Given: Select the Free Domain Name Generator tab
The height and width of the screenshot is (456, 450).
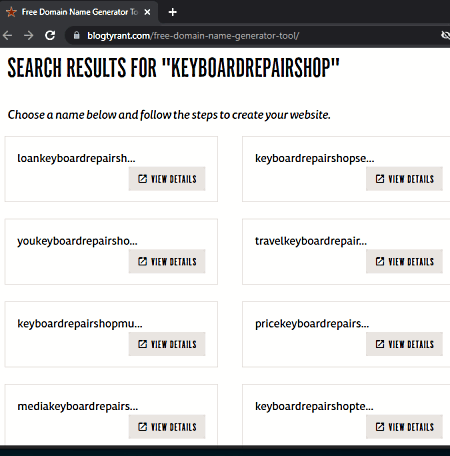Looking at the screenshot, I should (x=79, y=12).
